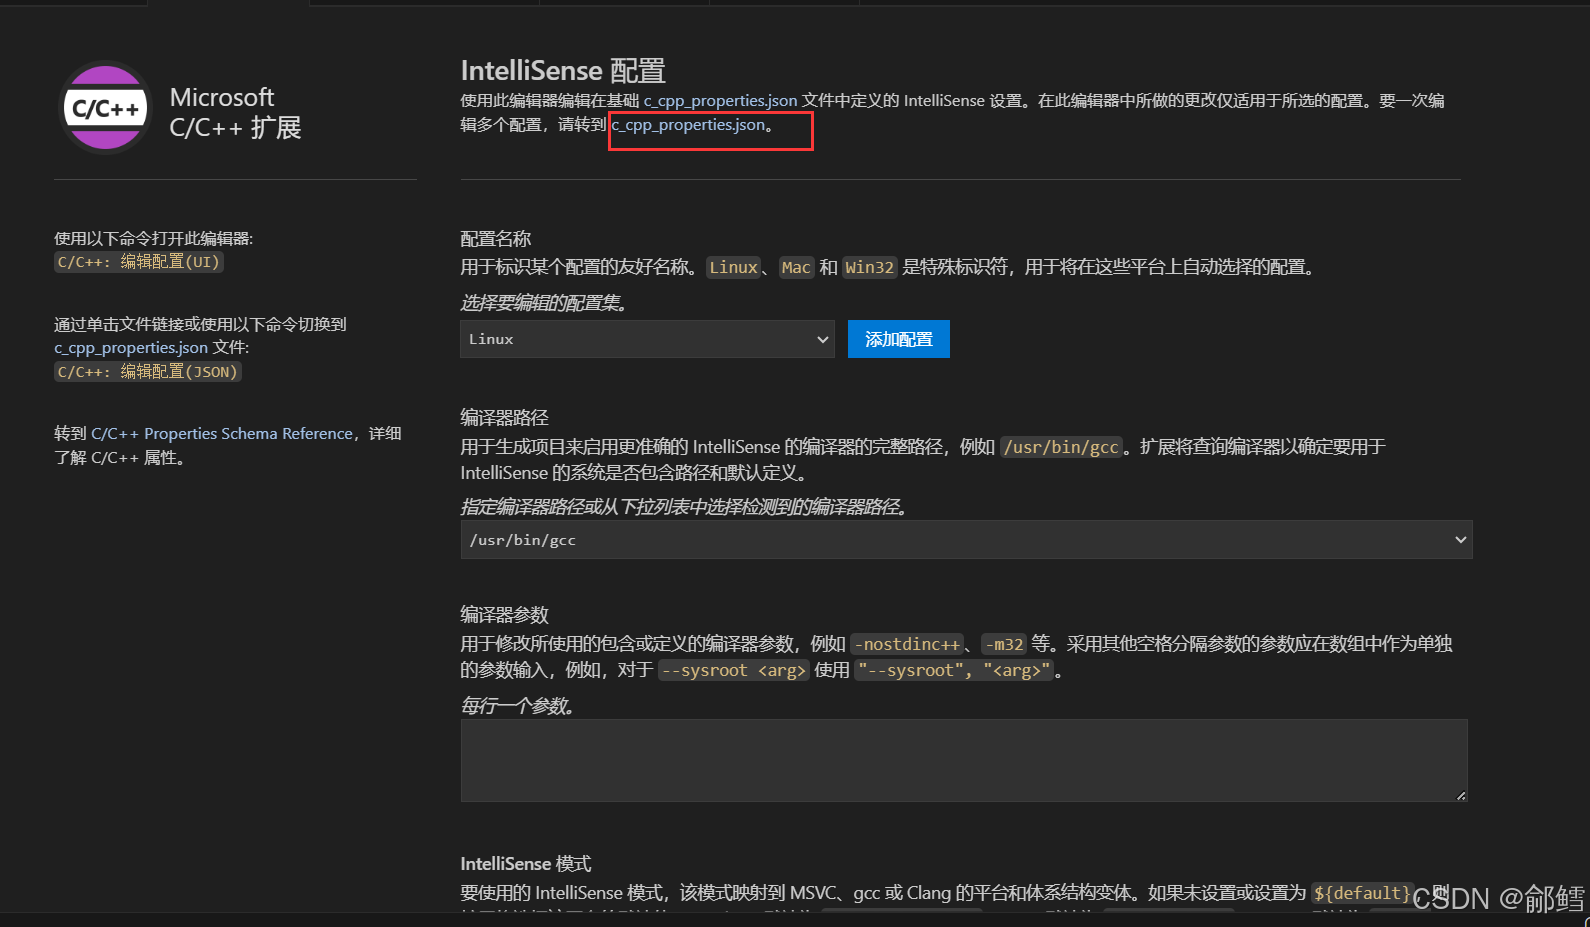Open c_cpp_properties.json link in the IntelliSense description
This screenshot has height=927, width=1590.
click(x=720, y=100)
